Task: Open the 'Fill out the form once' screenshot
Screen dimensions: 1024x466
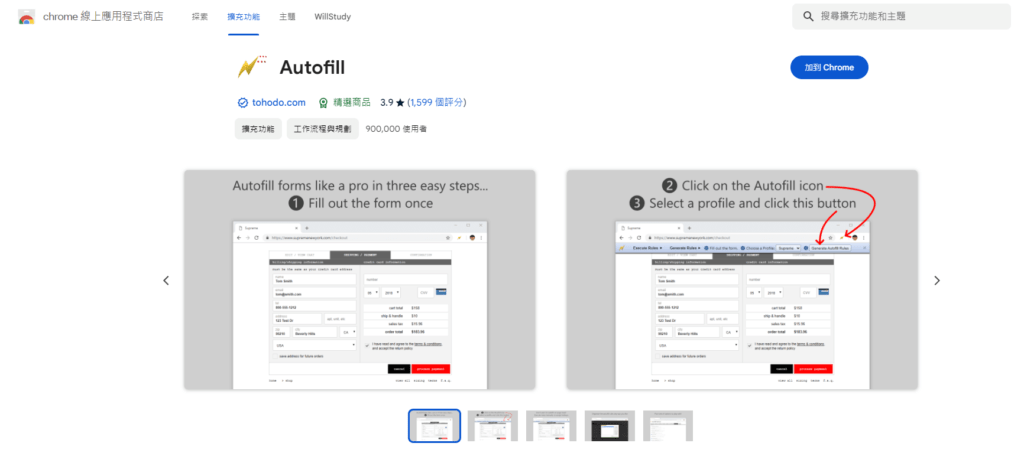Action: (360, 280)
